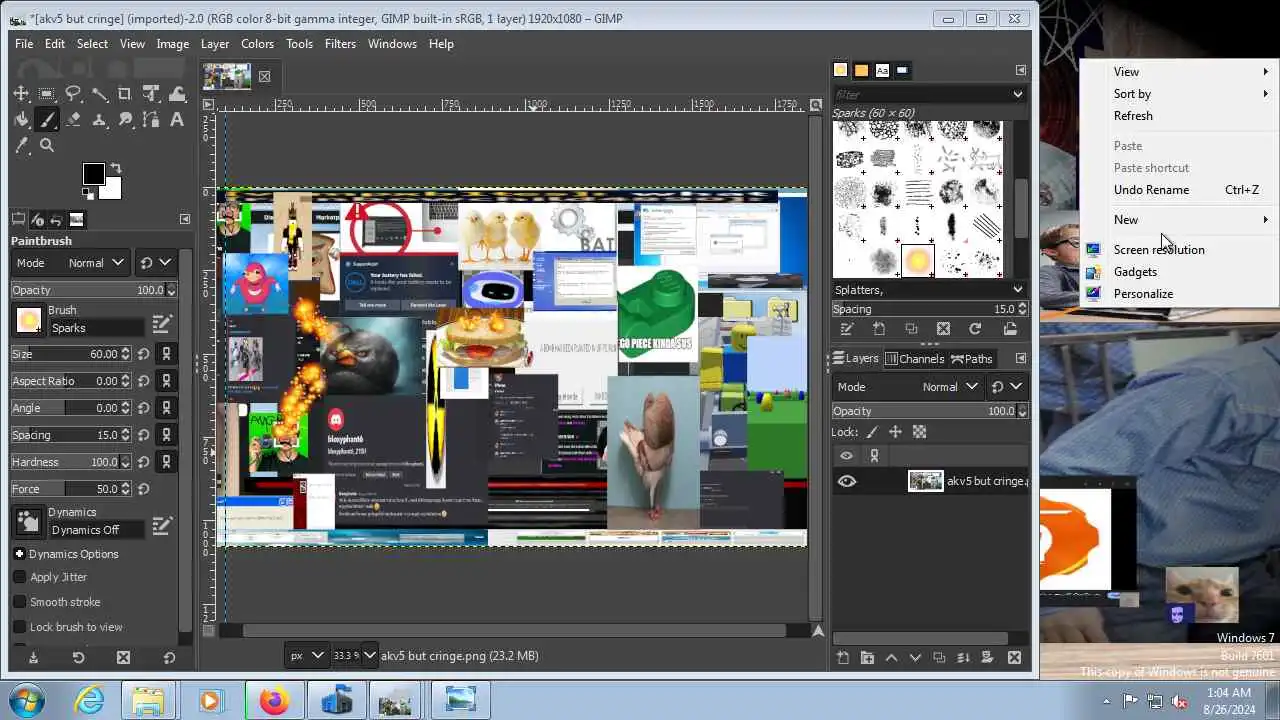Toggle lock pixels brush icon
1280x720 pixels.
(x=872, y=432)
